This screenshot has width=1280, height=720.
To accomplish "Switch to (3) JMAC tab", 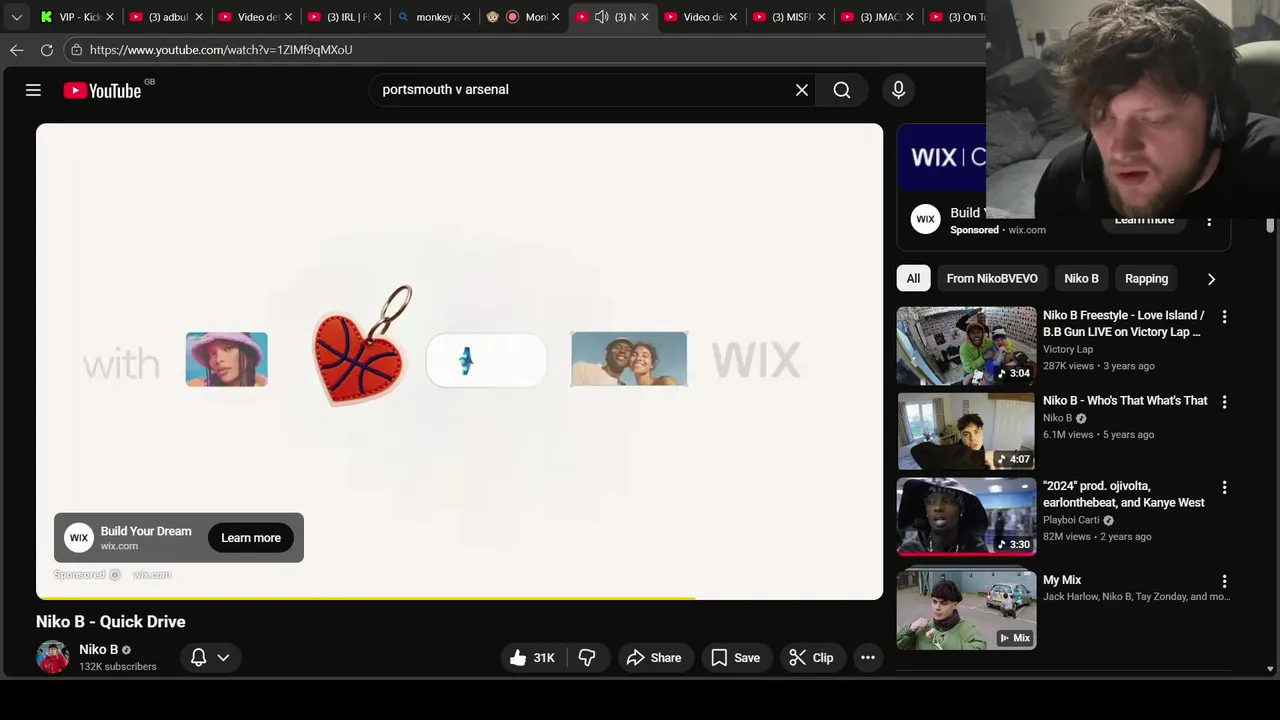I will click(x=876, y=17).
